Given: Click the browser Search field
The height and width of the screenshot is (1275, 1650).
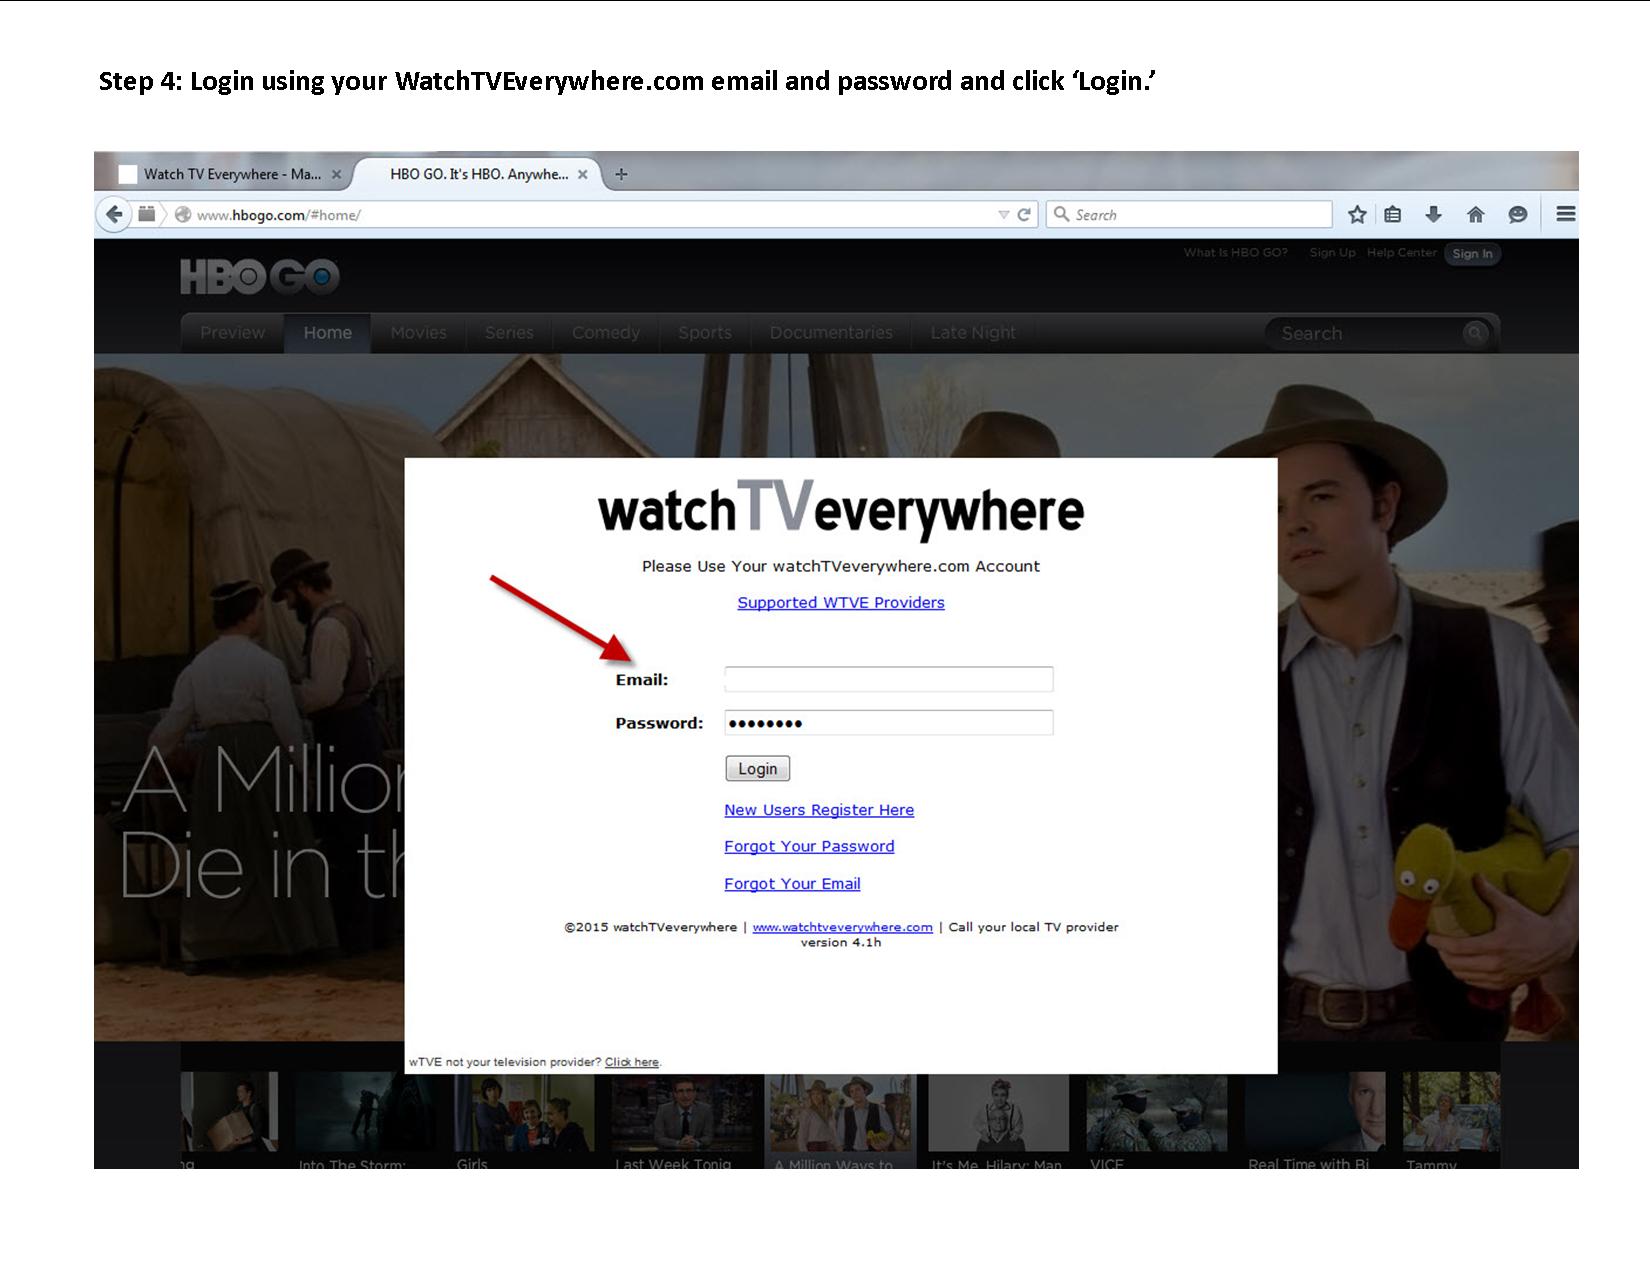Looking at the screenshot, I should point(1190,215).
